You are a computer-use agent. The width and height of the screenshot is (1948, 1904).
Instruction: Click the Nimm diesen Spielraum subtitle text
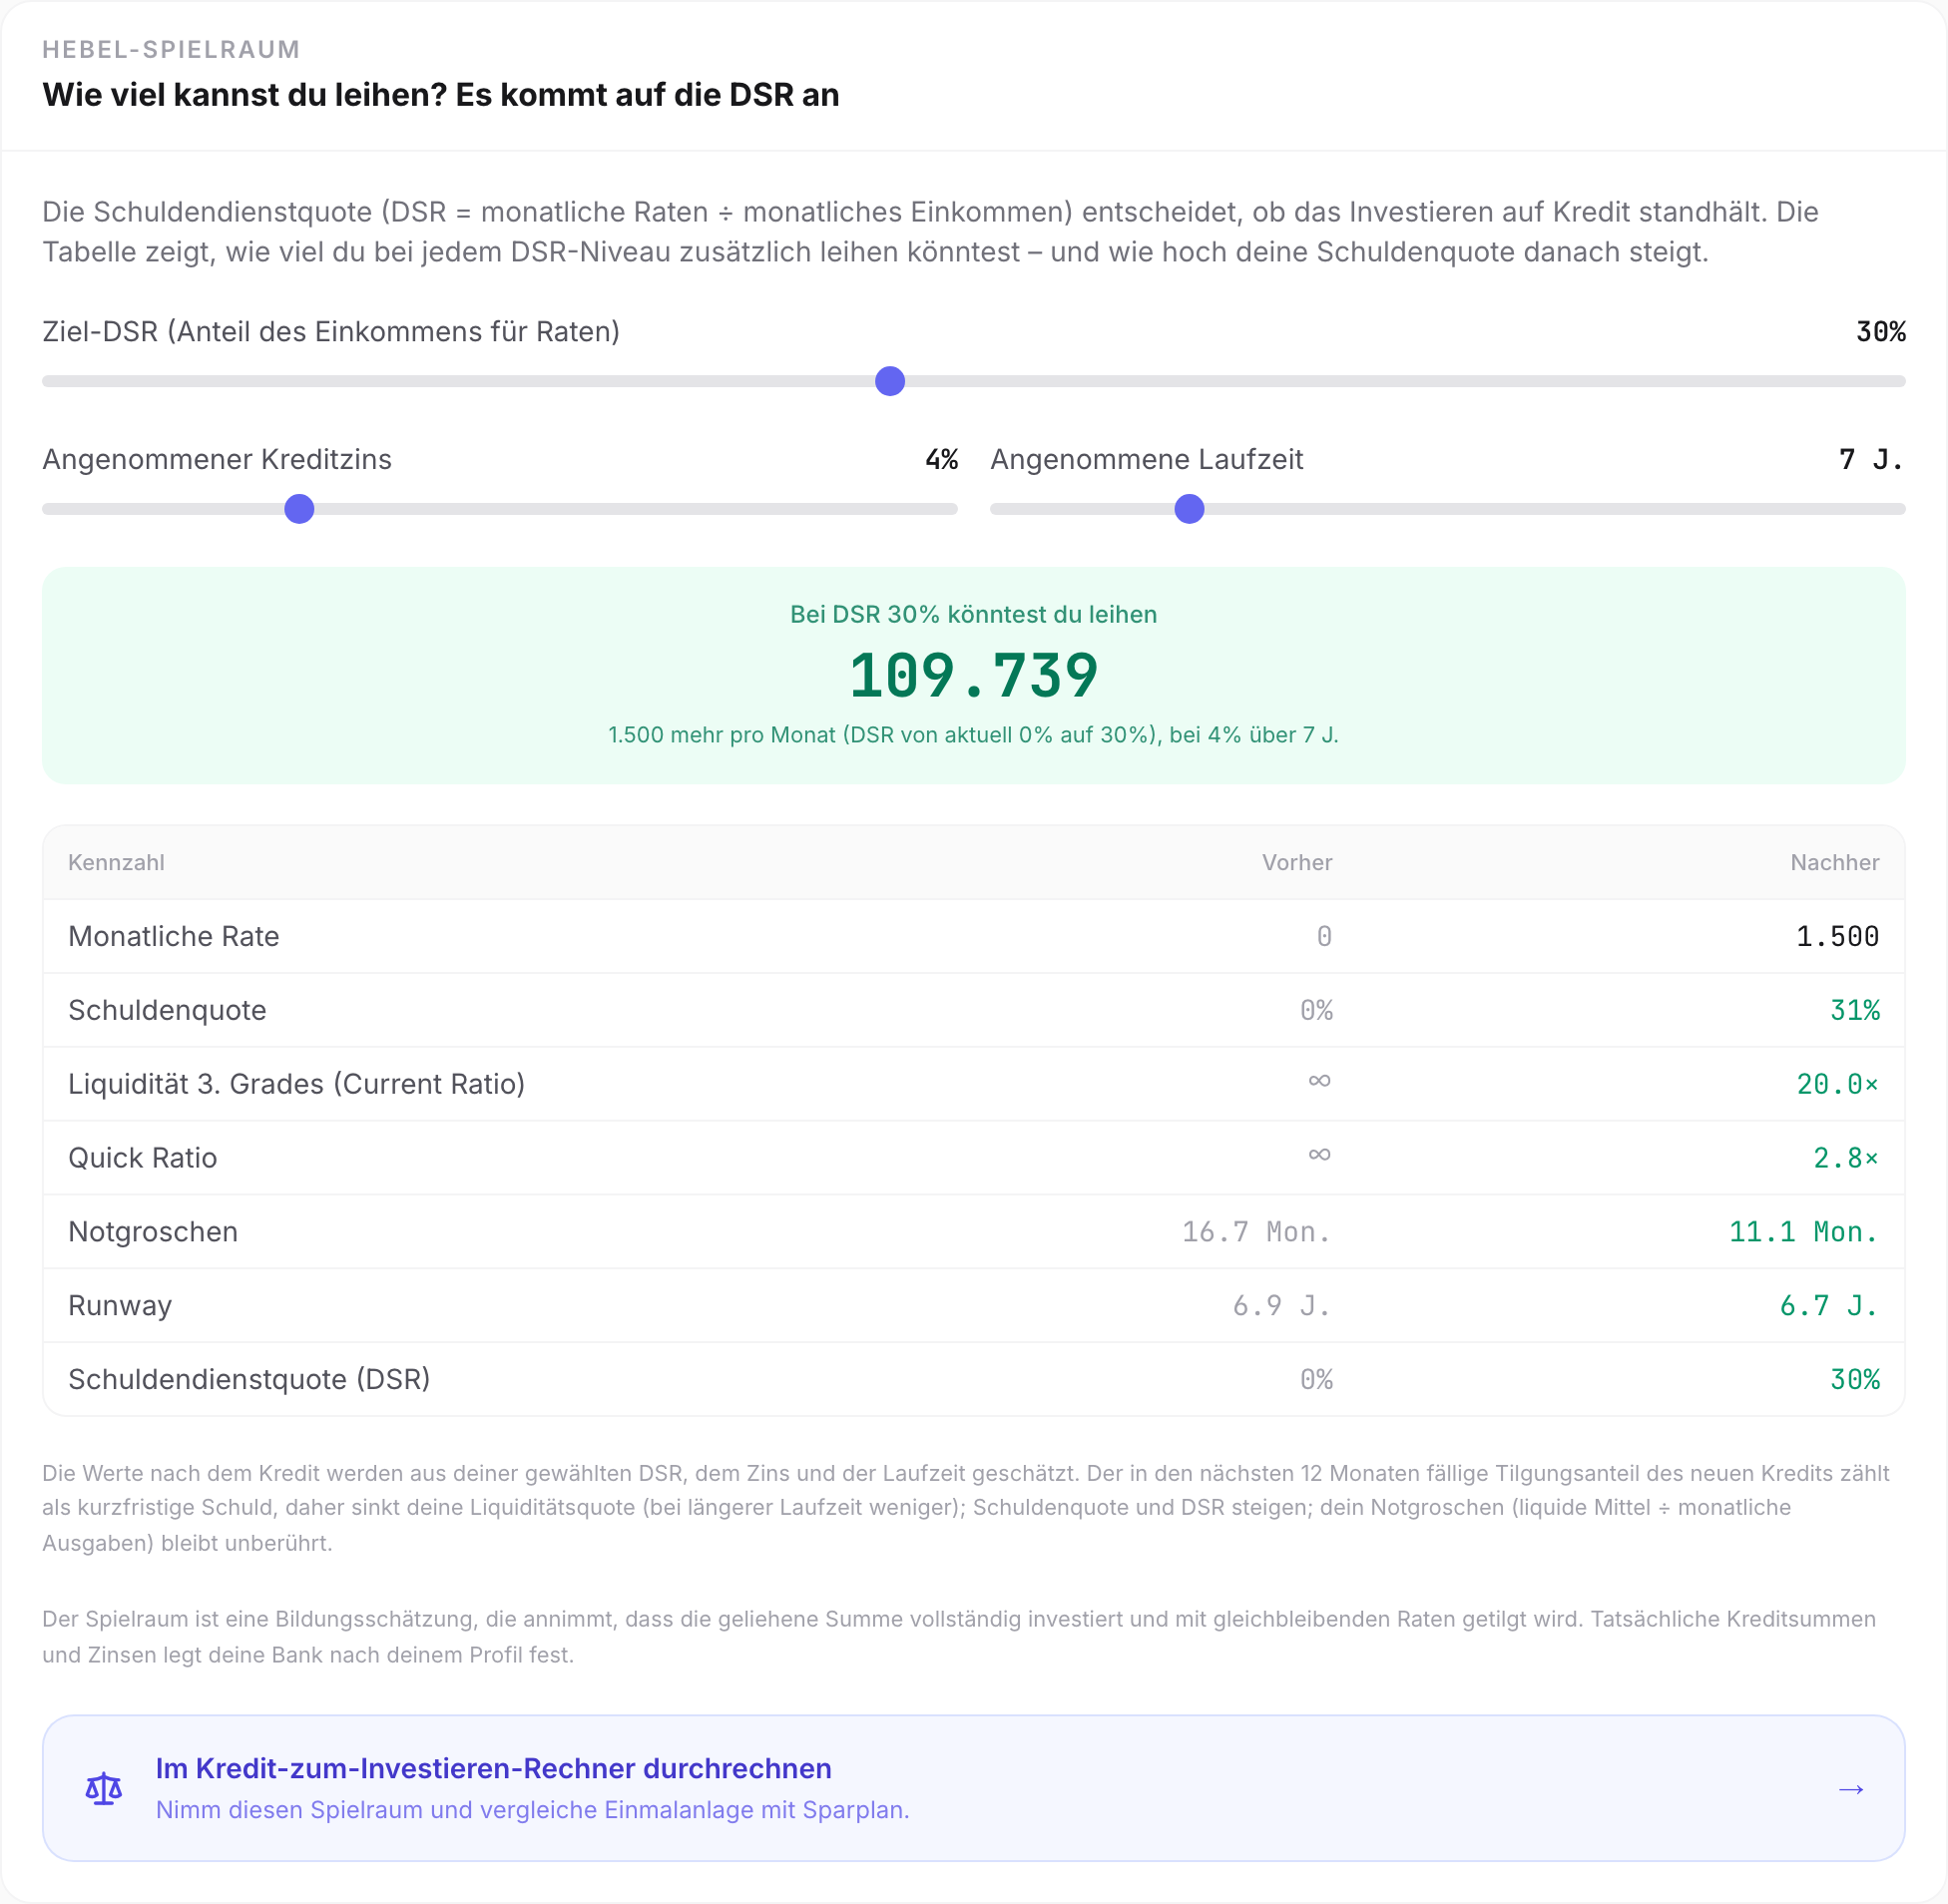[532, 1810]
